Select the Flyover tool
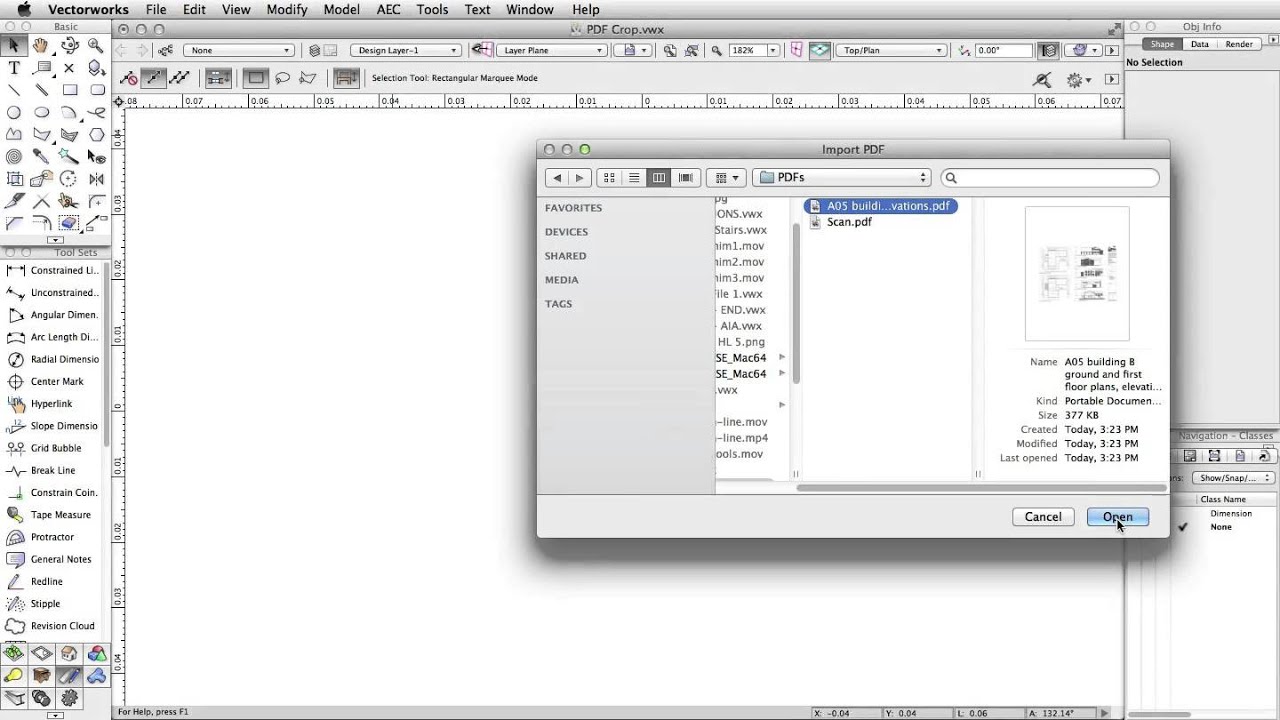This screenshot has width=1280, height=720. [x=69, y=45]
